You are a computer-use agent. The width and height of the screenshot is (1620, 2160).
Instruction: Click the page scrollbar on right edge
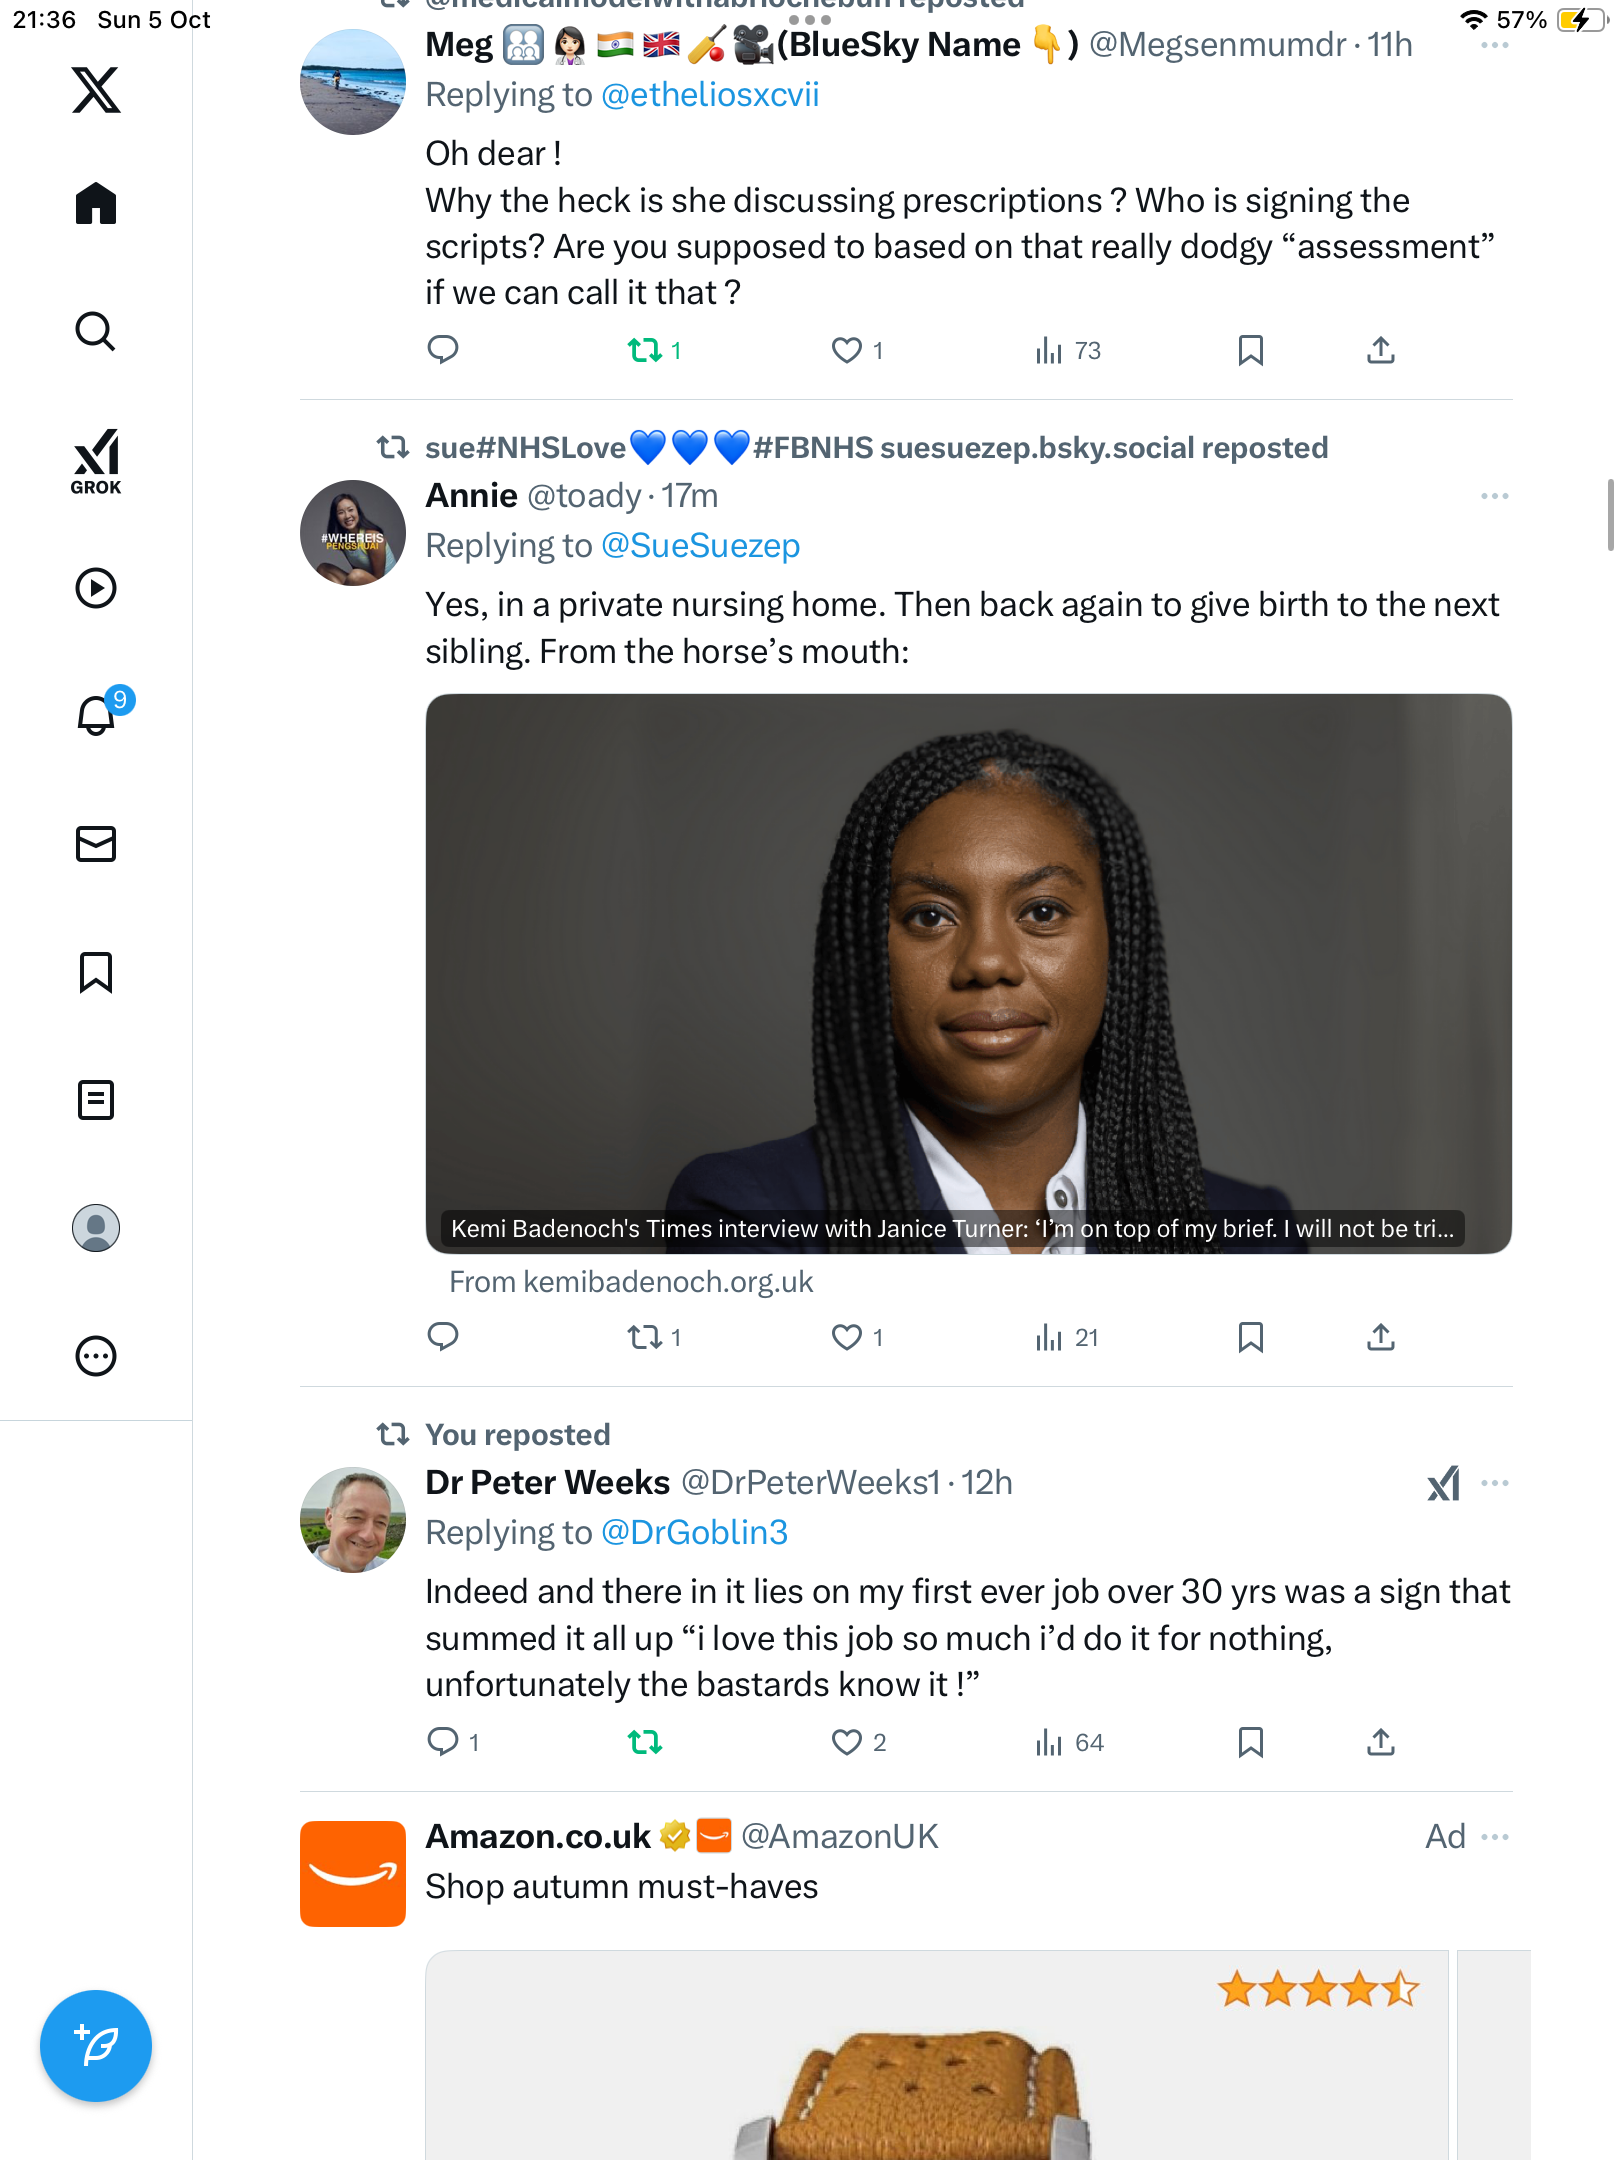1610,515
